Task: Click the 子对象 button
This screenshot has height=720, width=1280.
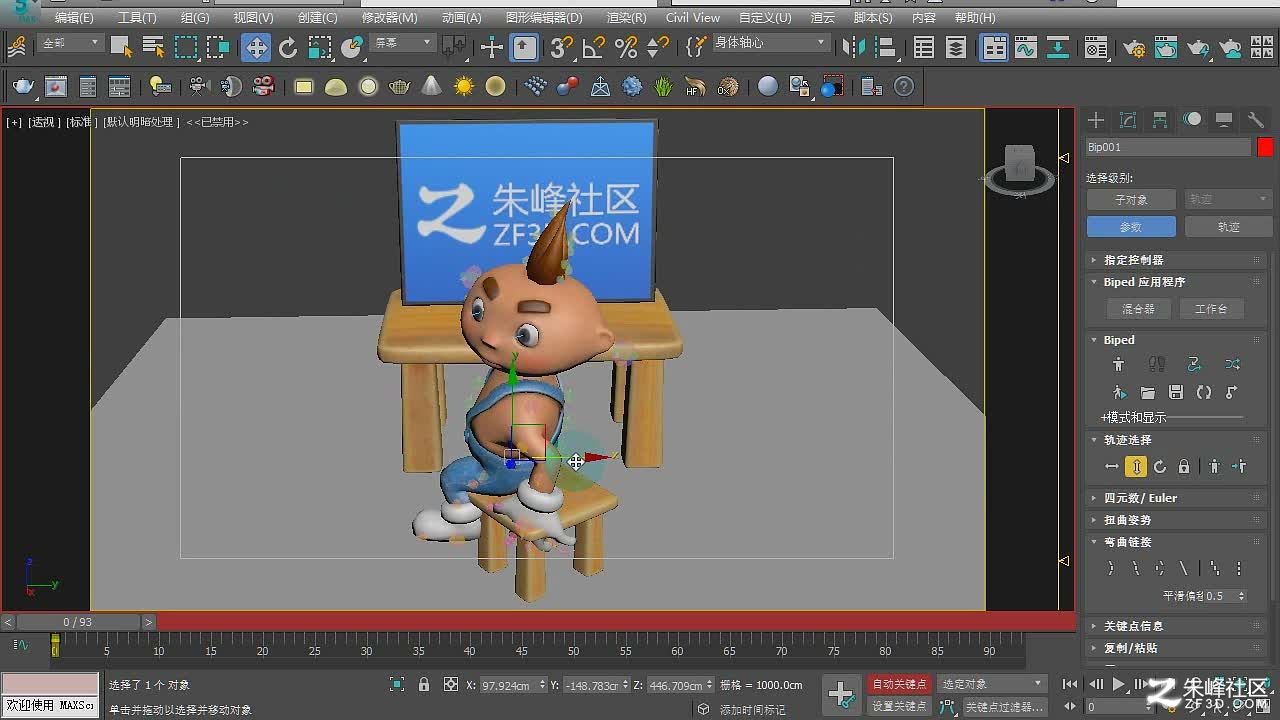Action: [x=1131, y=200]
